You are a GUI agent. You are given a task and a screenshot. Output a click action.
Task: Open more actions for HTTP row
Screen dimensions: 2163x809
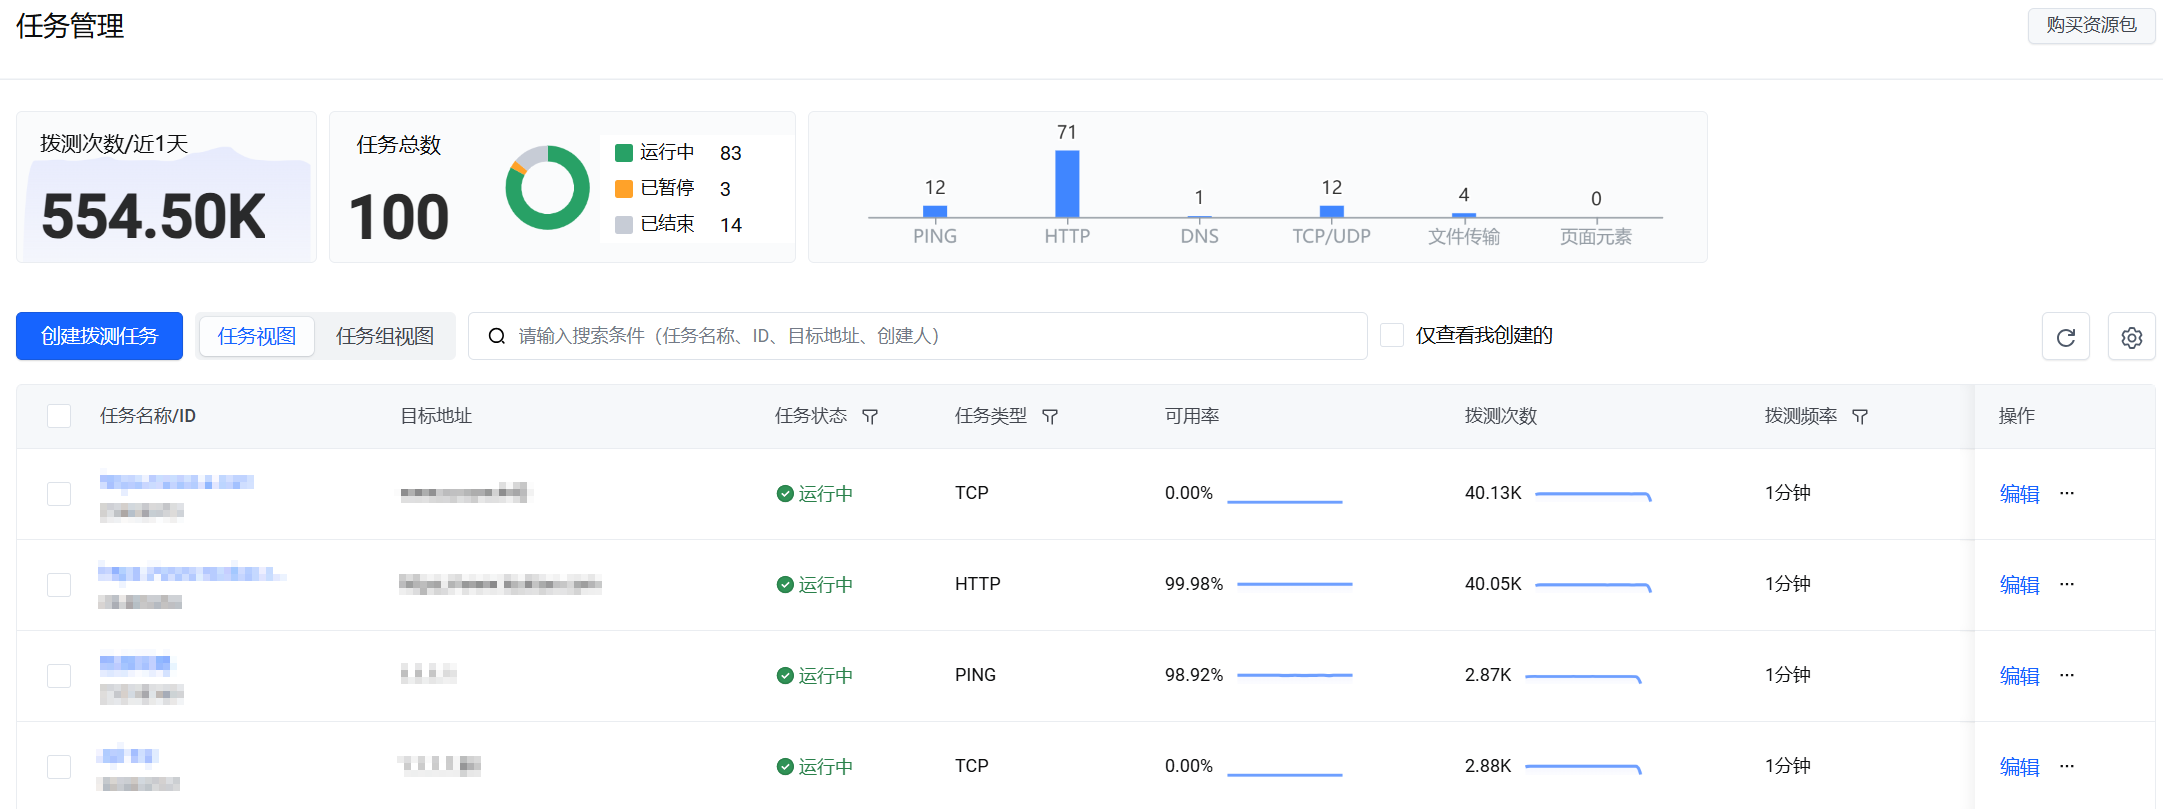[2067, 584]
